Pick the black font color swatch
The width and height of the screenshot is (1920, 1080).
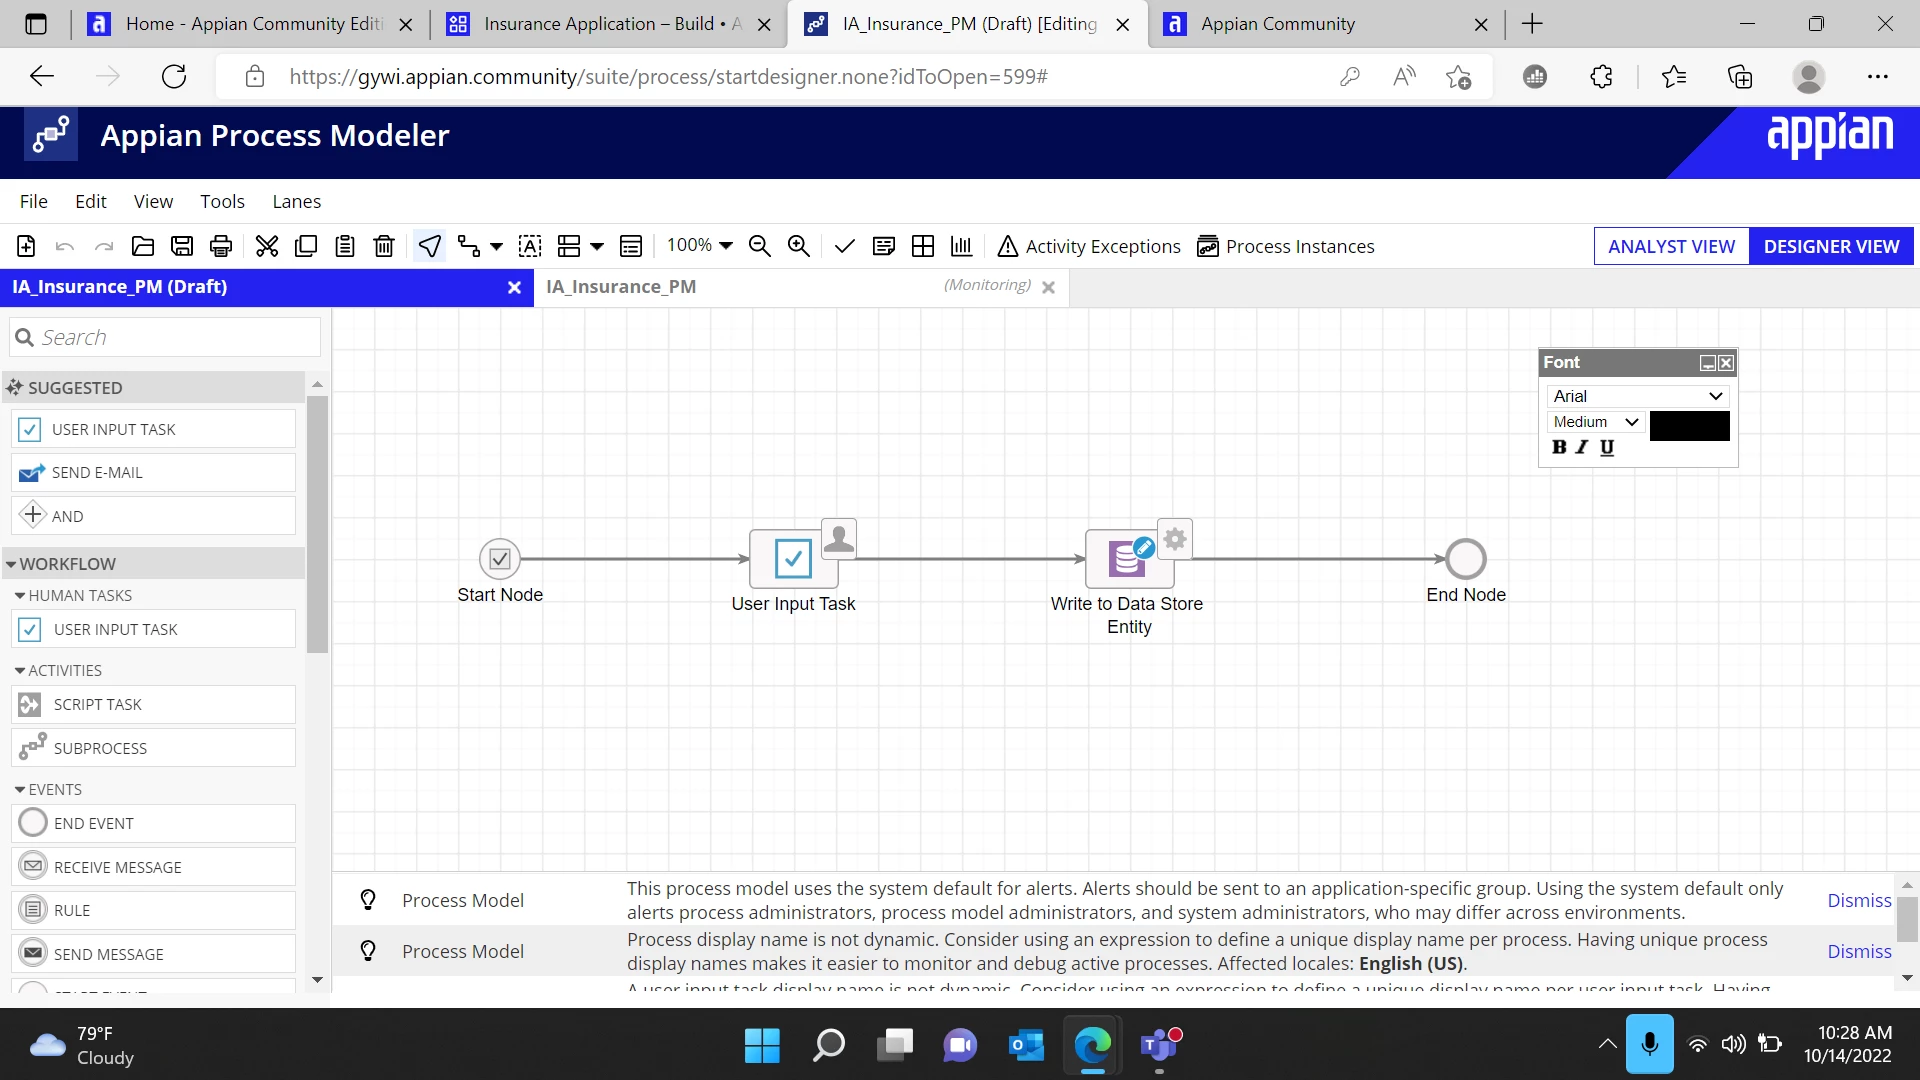[x=1689, y=426]
